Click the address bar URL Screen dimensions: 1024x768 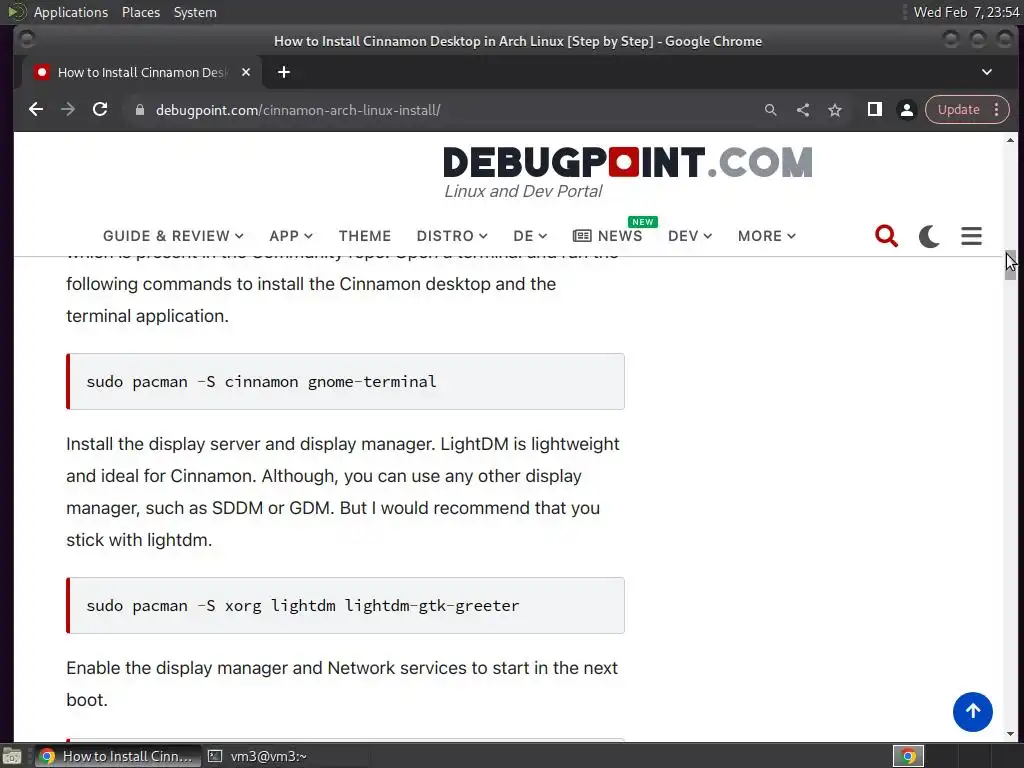(298, 110)
